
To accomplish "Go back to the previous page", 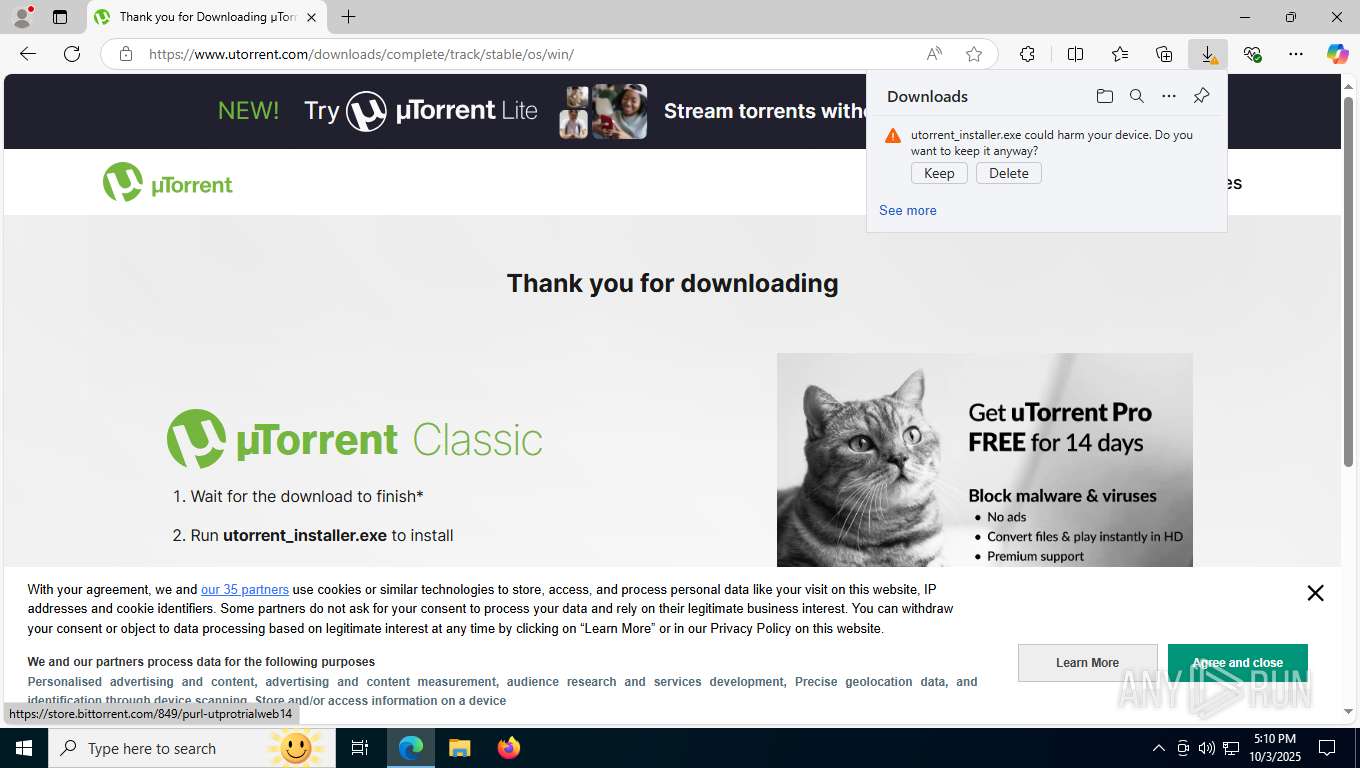I will 28,54.
